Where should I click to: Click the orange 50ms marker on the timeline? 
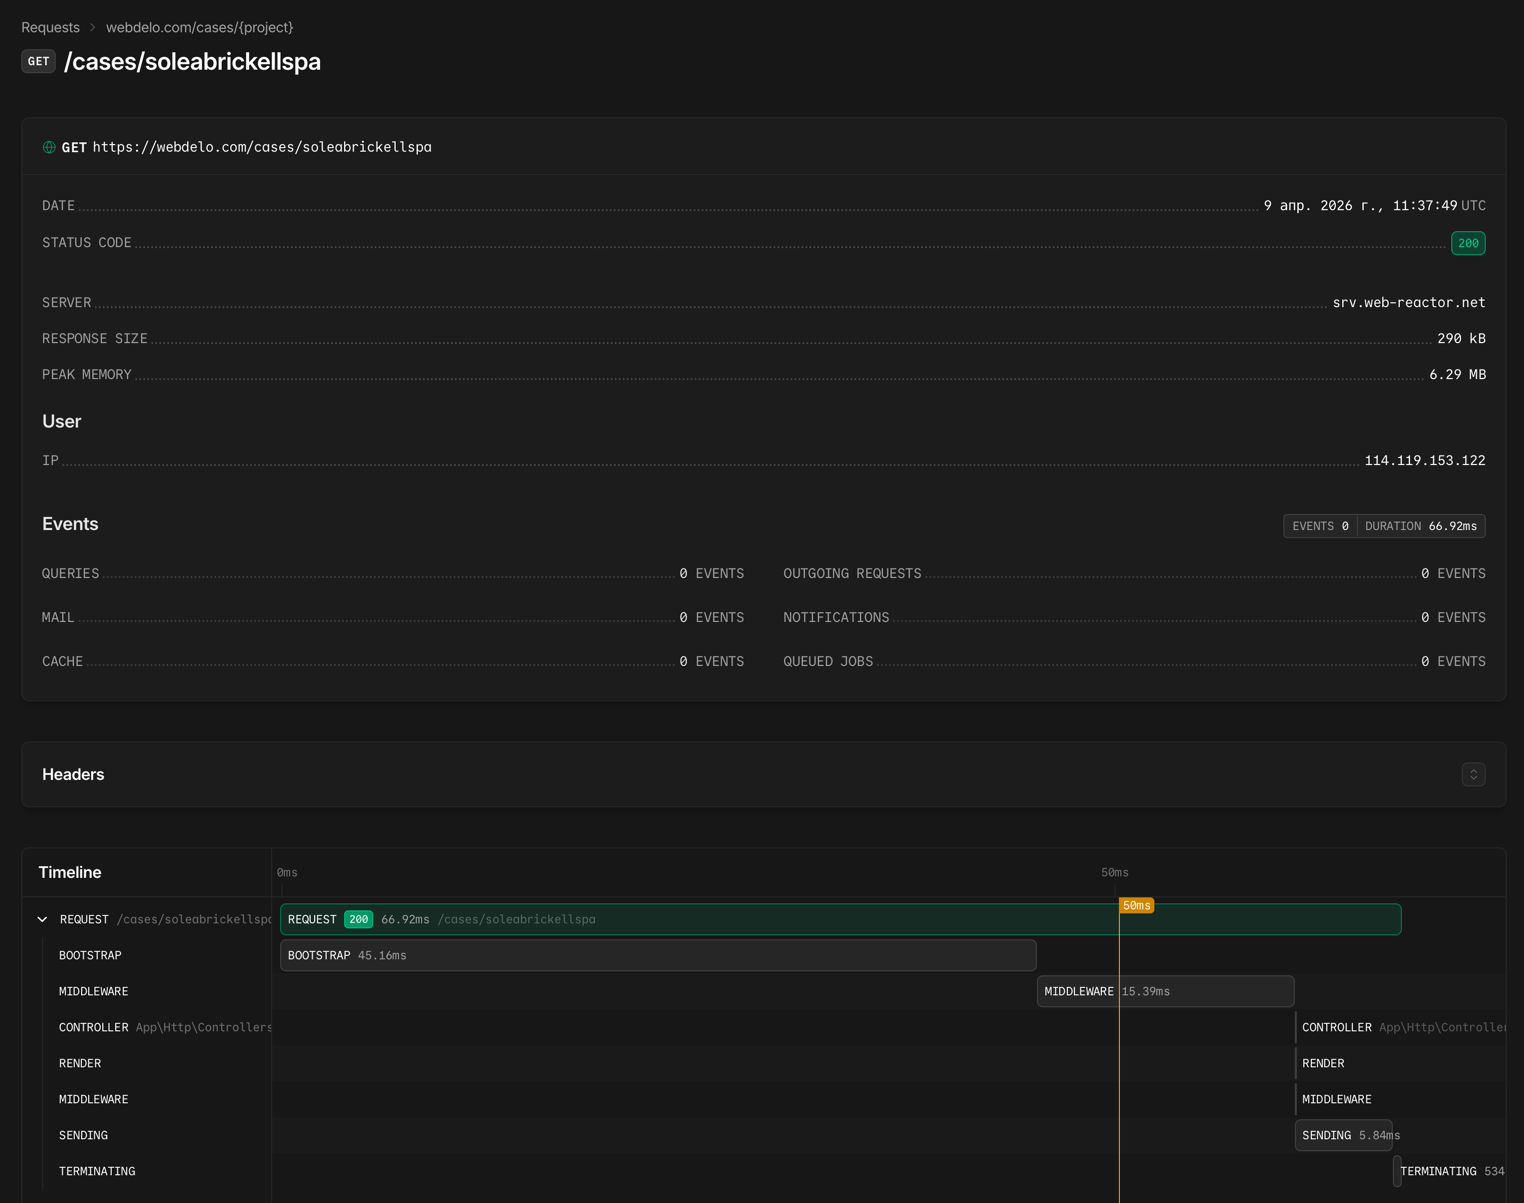pos(1137,904)
